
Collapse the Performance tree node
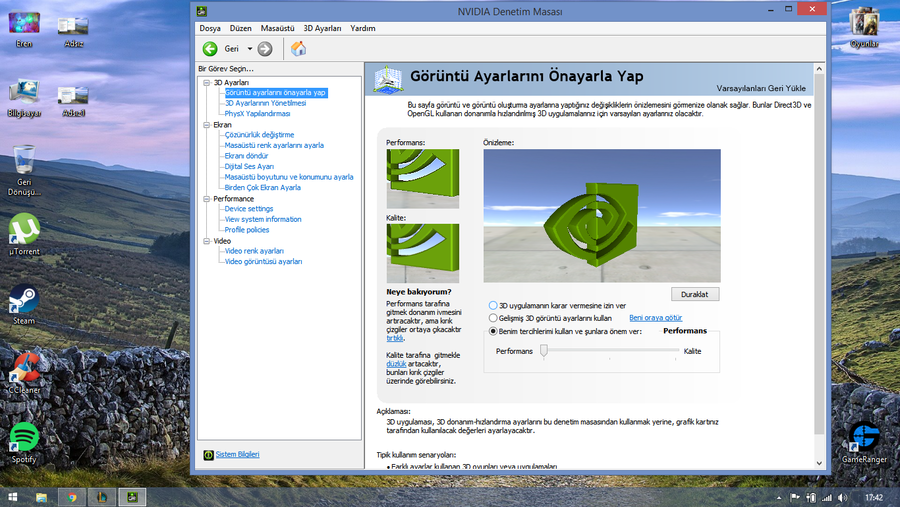(x=207, y=199)
